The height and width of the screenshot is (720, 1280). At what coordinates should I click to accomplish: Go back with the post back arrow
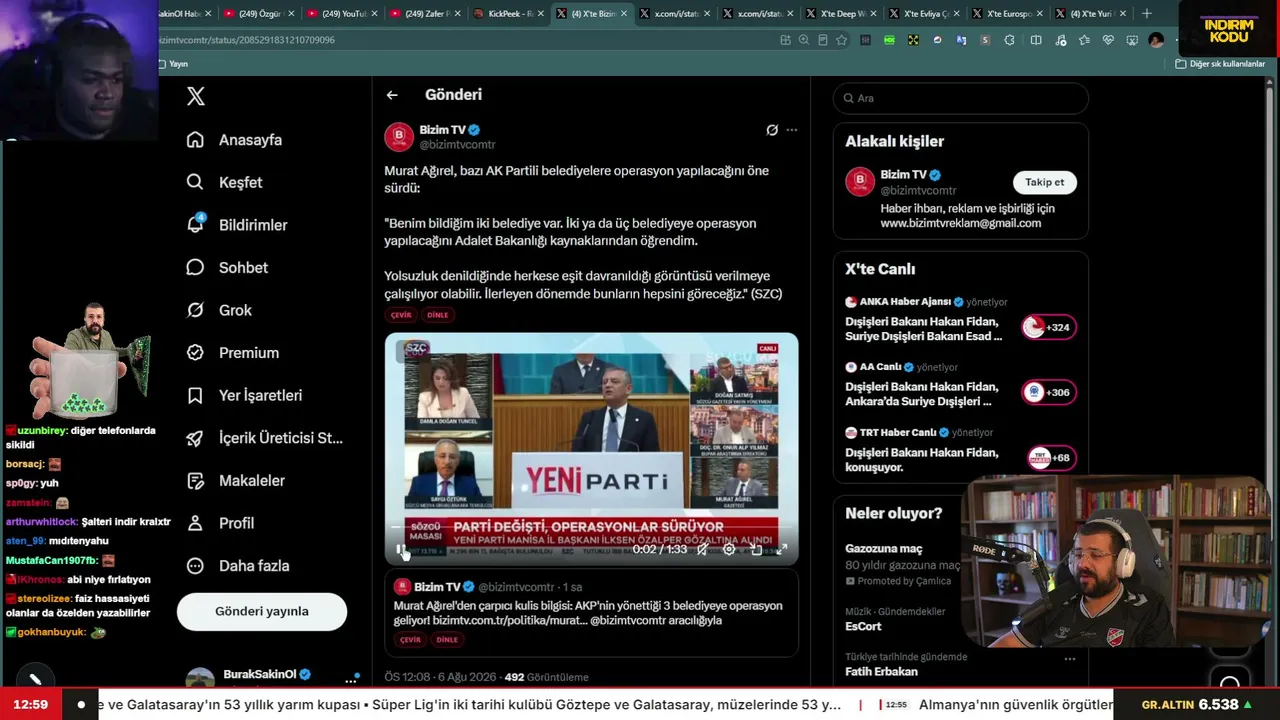tap(392, 95)
